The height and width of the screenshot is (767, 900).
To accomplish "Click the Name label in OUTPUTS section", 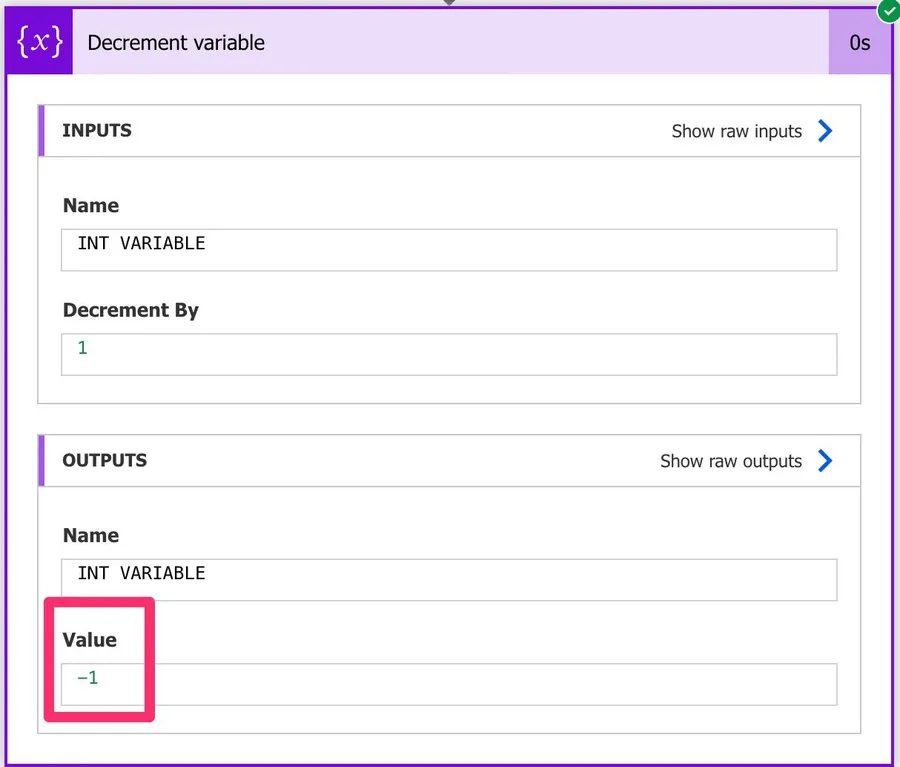I will click(x=91, y=535).
